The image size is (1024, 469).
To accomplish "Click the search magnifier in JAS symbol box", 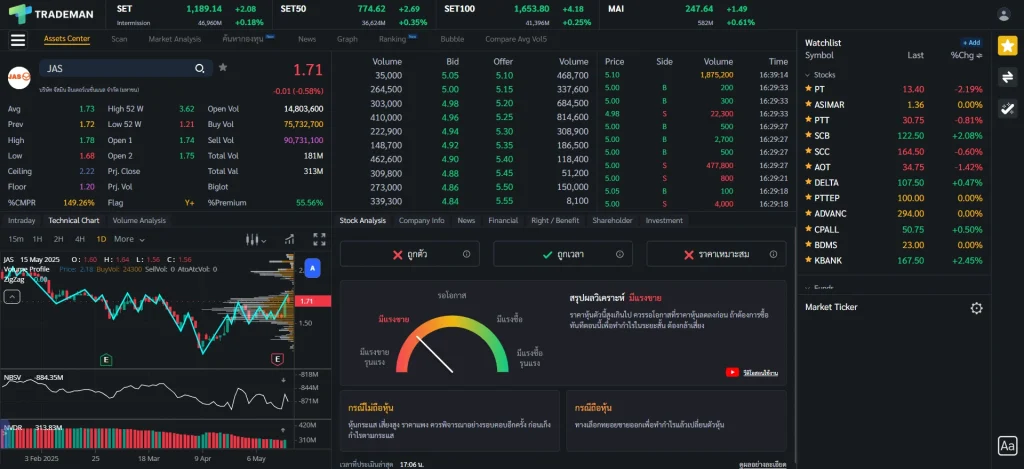I will pos(200,69).
